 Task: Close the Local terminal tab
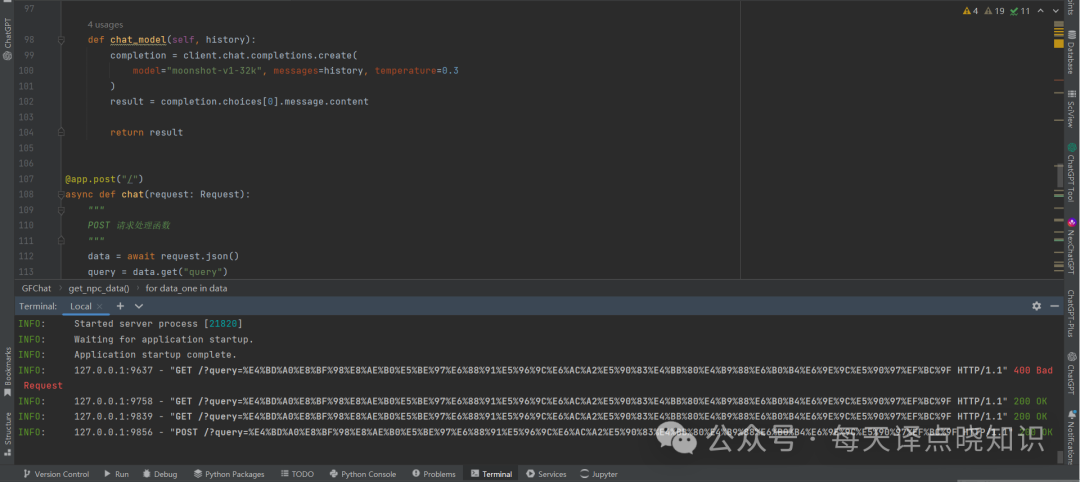pyautogui.click(x=100, y=306)
